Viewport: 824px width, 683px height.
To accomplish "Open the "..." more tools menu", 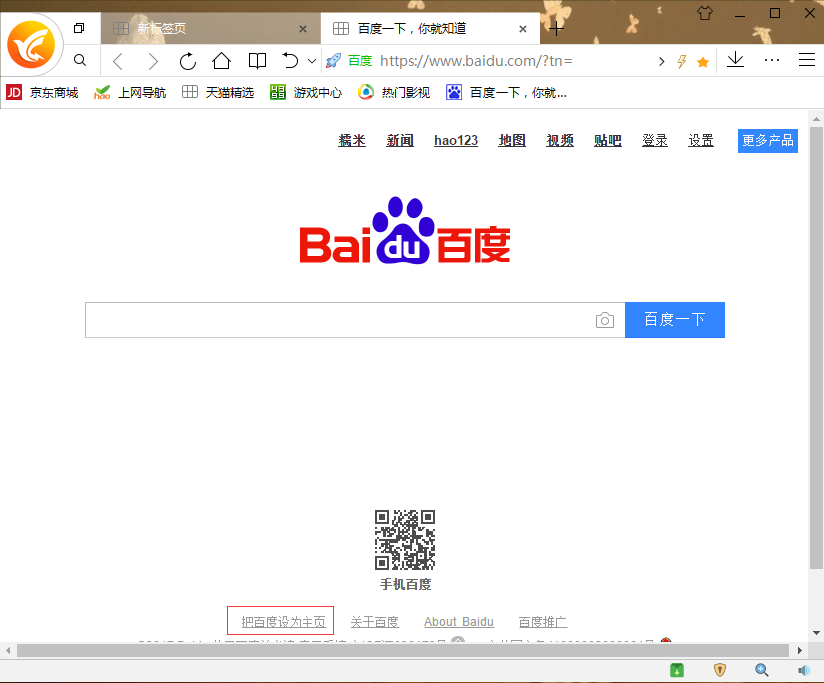I will pyautogui.click(x=771, y=60).
